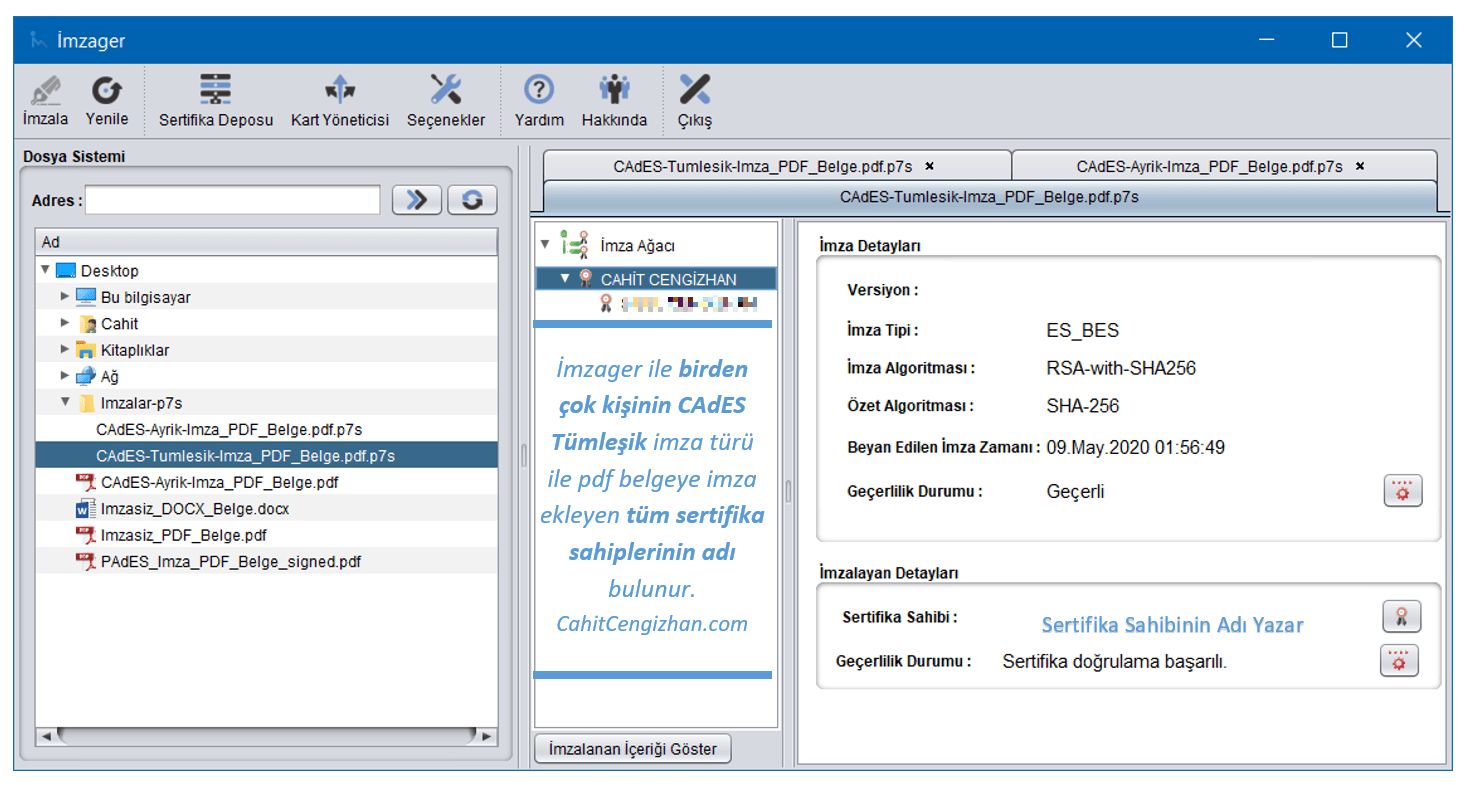Click İmzalanan İçeriği Göster button
1469x785 pixels.
pos(633,749)
